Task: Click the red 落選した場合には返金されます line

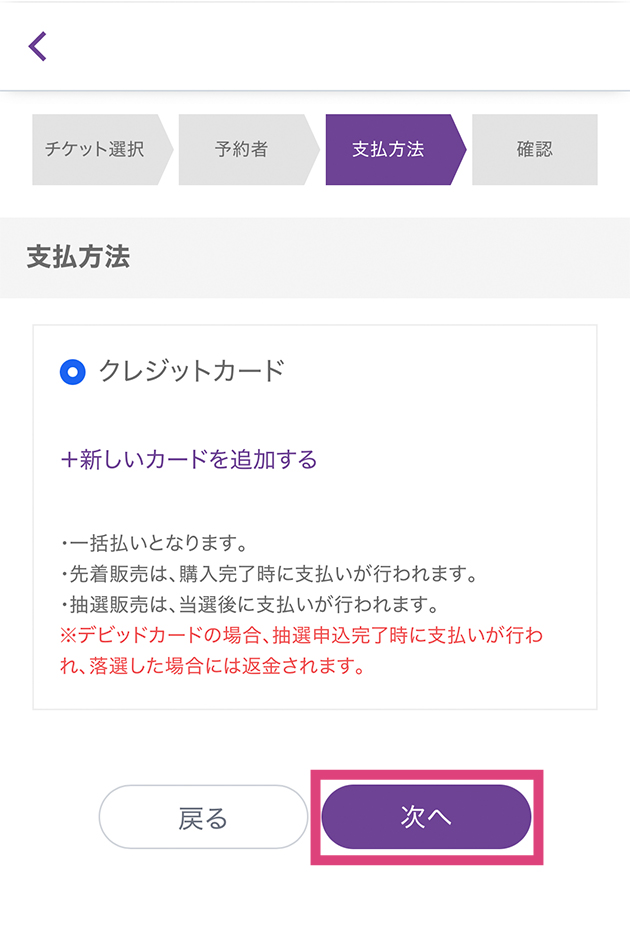Action: 212,666
